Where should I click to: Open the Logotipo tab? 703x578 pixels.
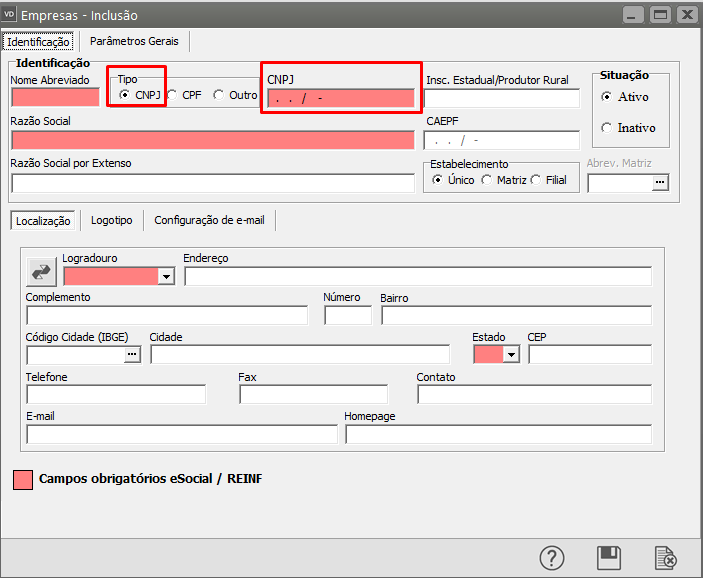[x=111, y=220]
